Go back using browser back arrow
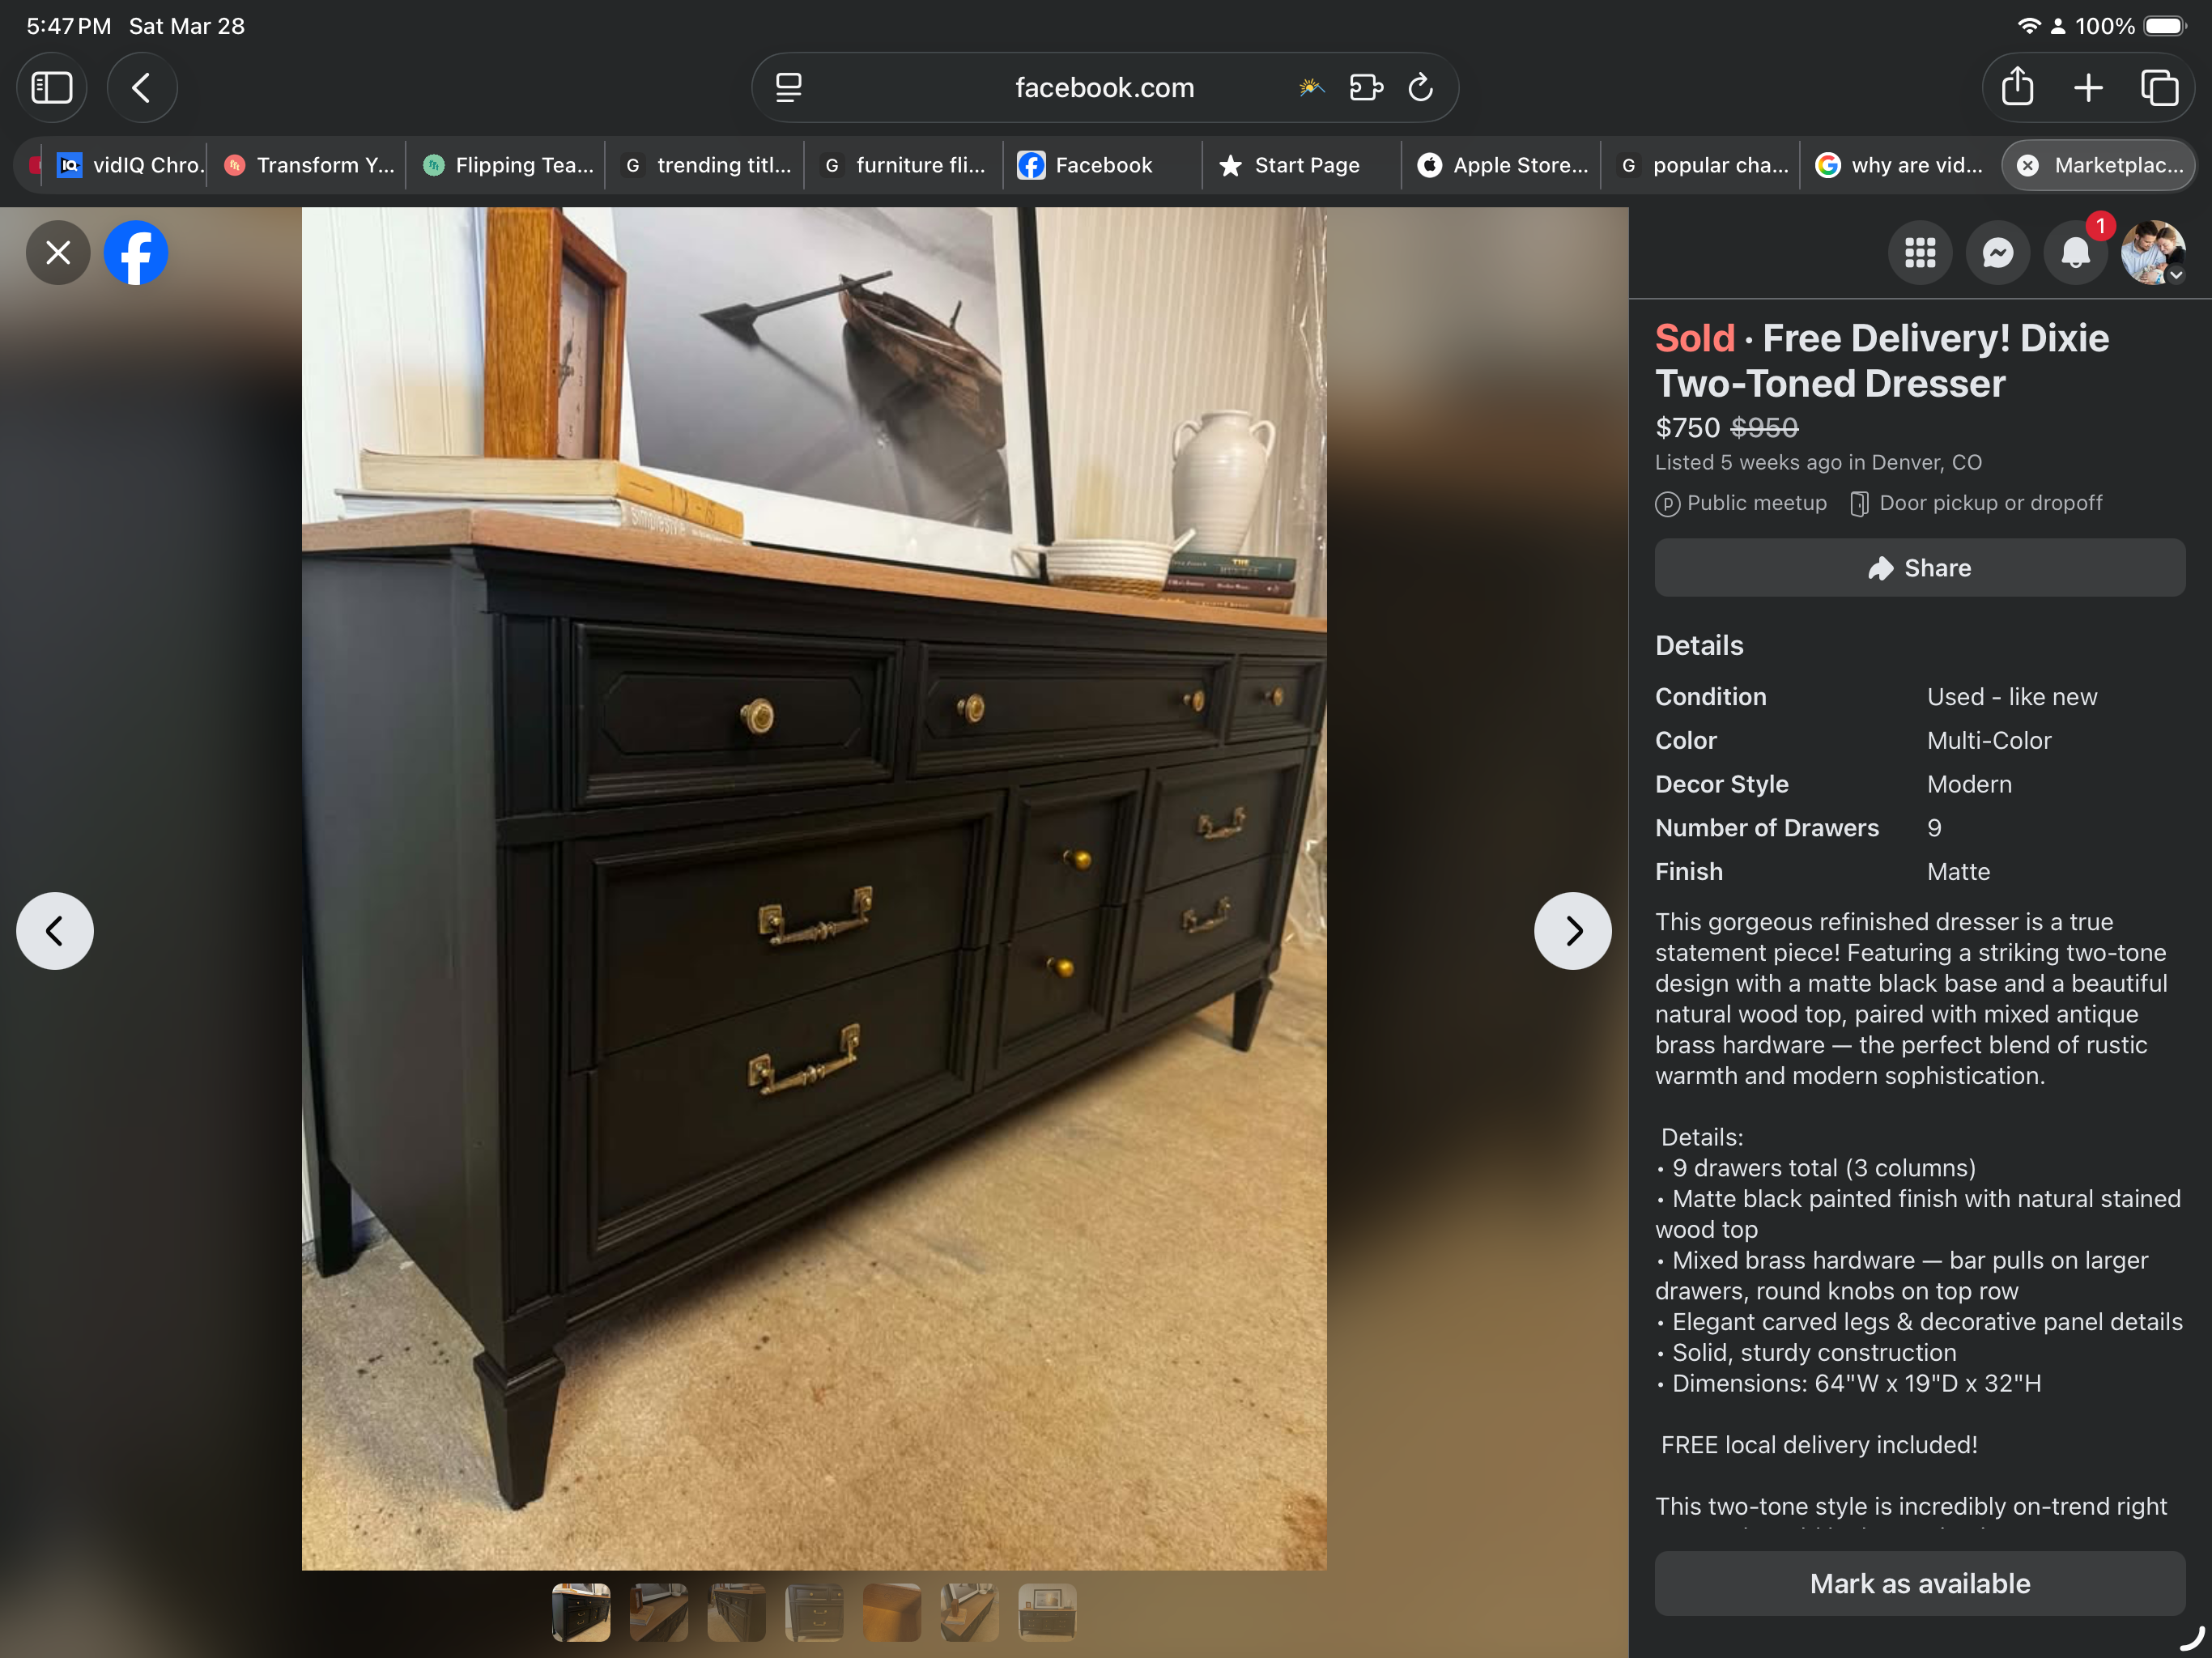2212x1658 pixels. (142, 88)
